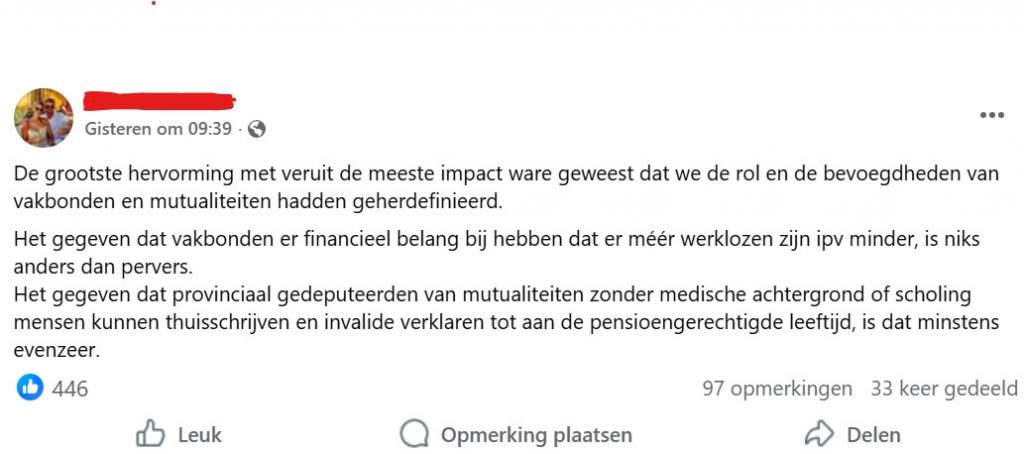Open the "97 opmerkingen" comments link
This screenshot has width=1024, height=454.
(777, 388)
